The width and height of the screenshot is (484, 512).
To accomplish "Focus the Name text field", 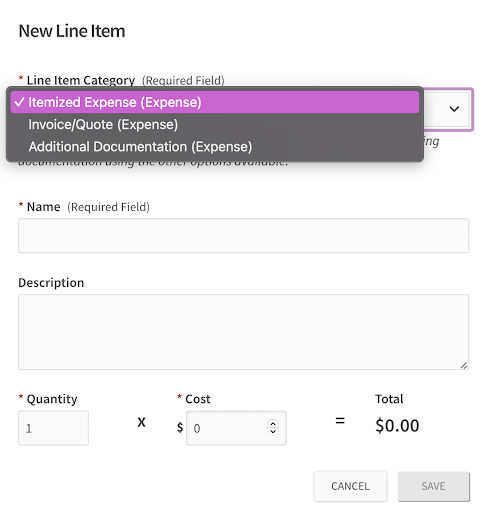I will 243,236.
